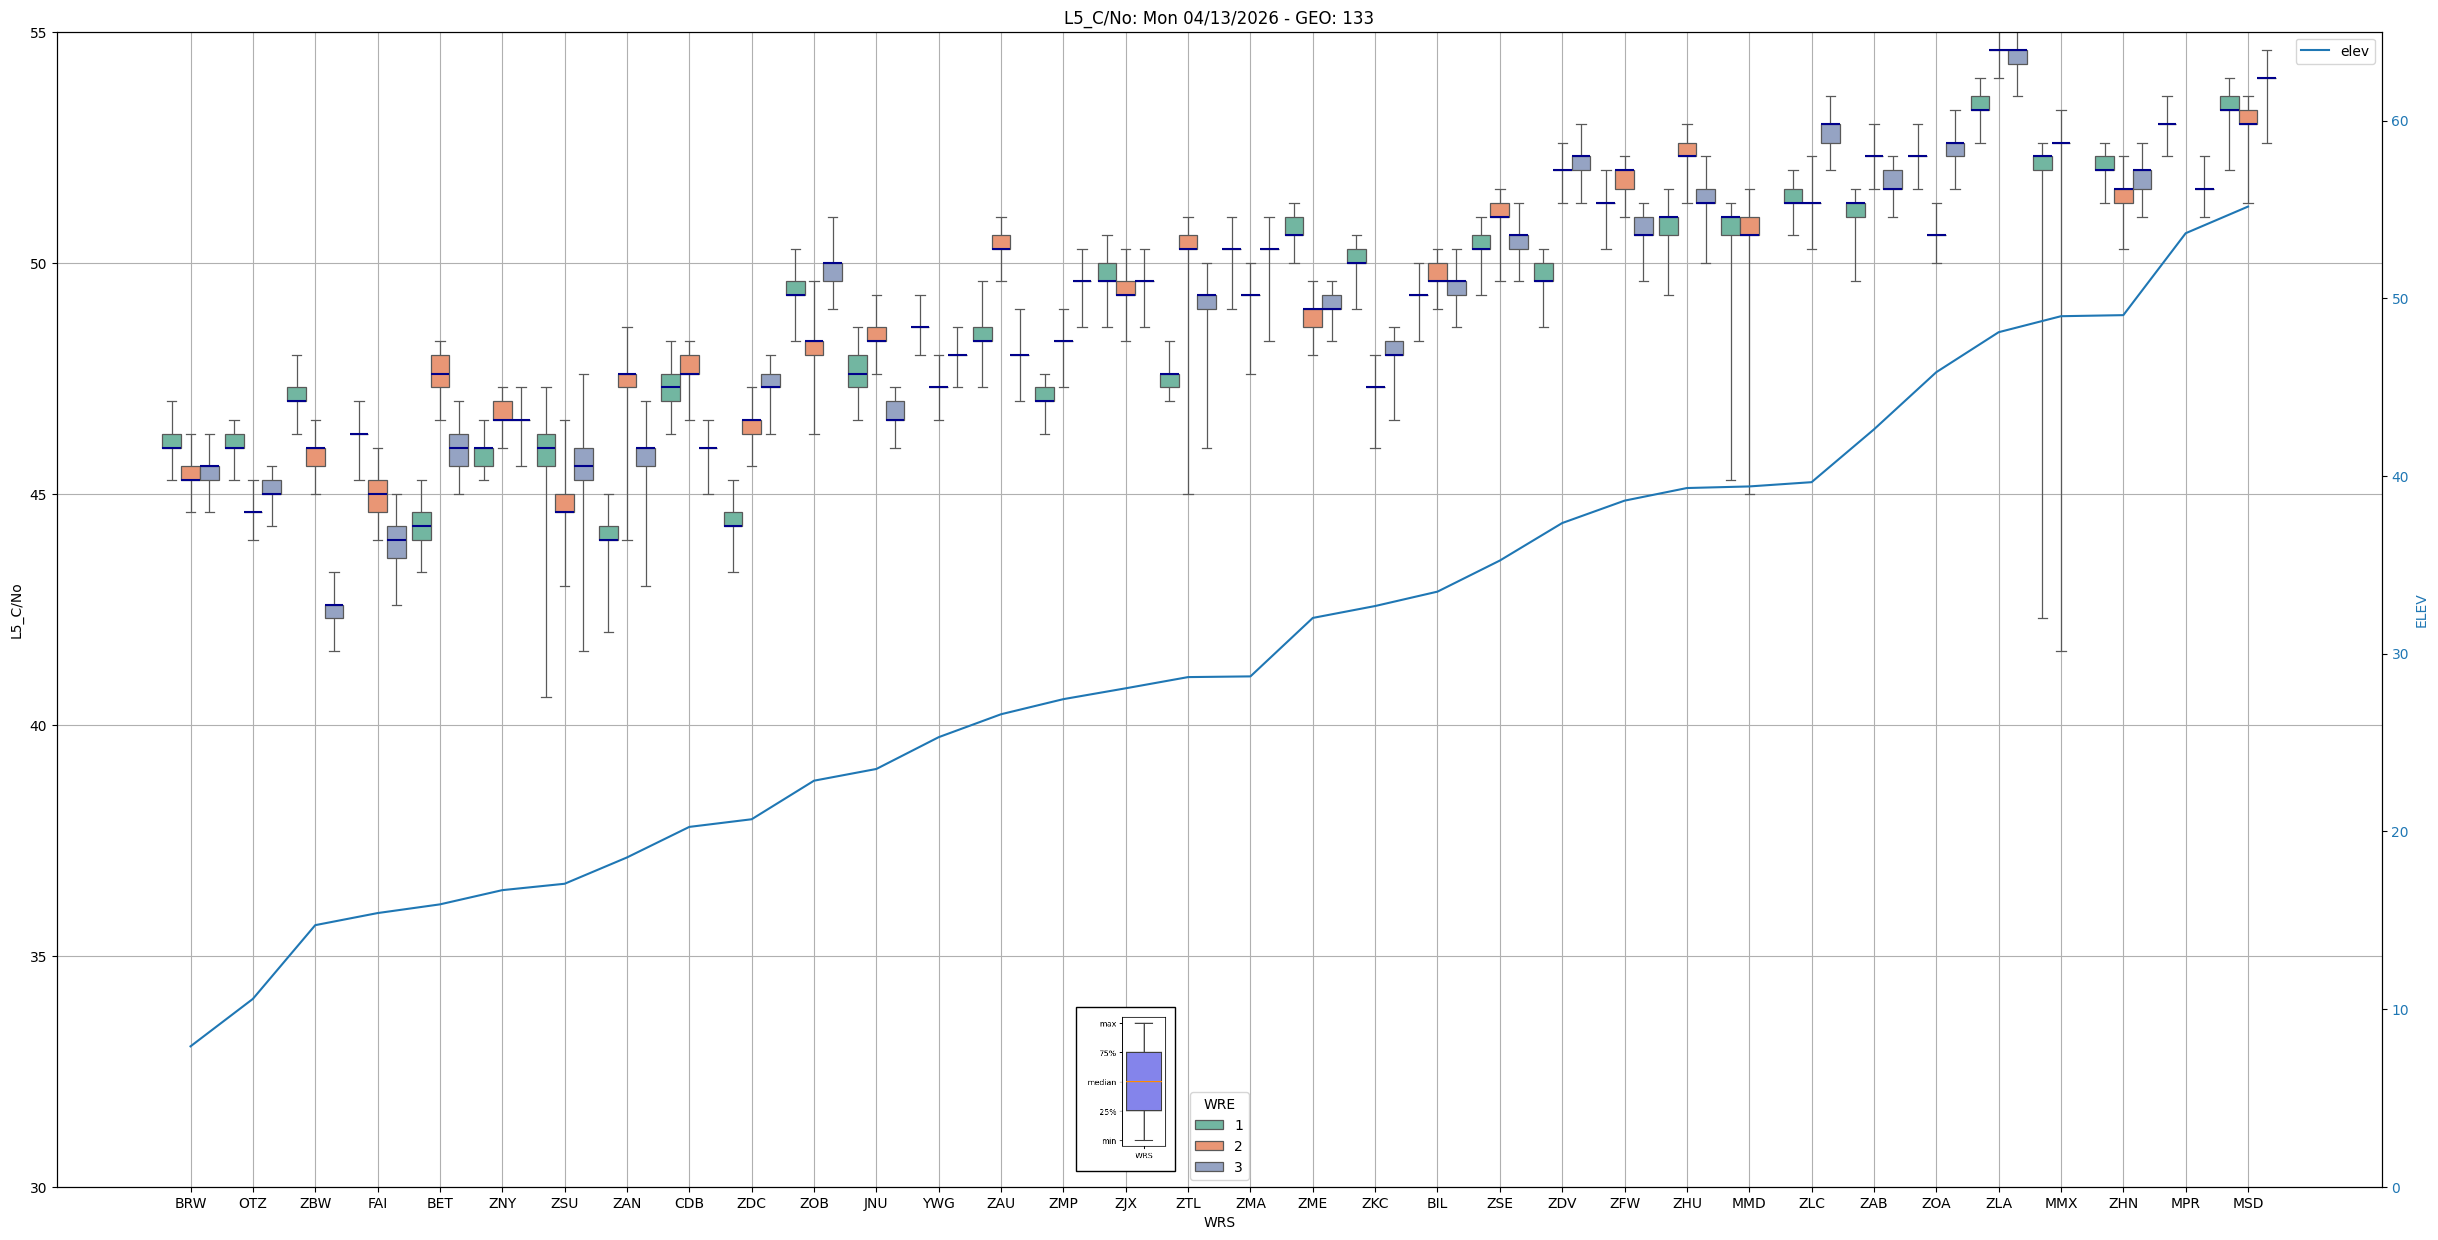
Task: Click the WRE legend title
Action: point(1218,1104)
